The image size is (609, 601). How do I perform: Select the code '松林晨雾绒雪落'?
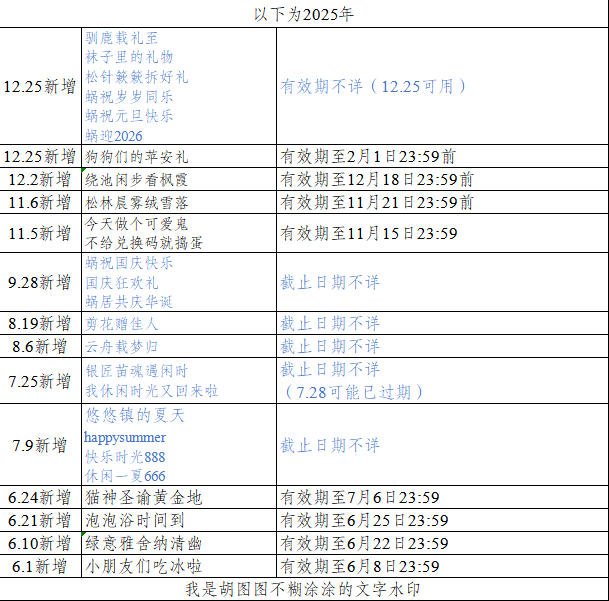pos(137,203)
